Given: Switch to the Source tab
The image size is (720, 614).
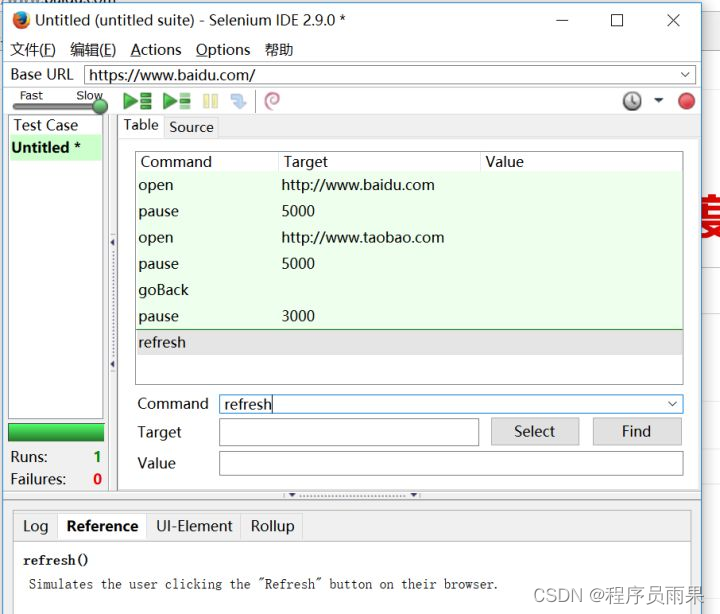Looking at the screenshot, I should click(x=191, y=127).
